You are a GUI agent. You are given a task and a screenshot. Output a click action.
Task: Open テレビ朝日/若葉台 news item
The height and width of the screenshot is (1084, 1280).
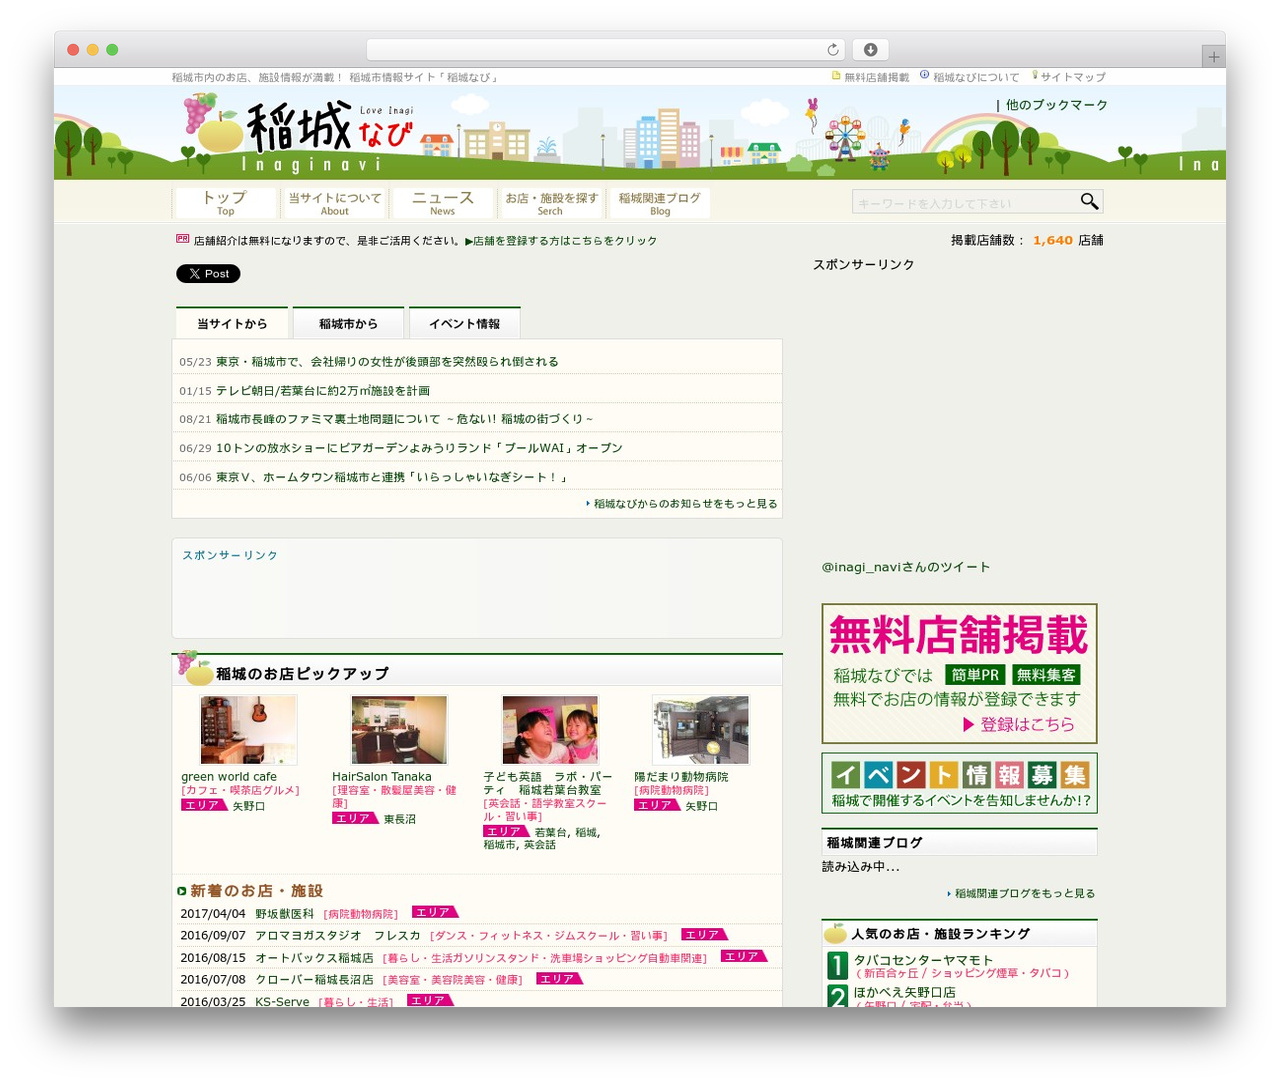[x=323, y=391]
